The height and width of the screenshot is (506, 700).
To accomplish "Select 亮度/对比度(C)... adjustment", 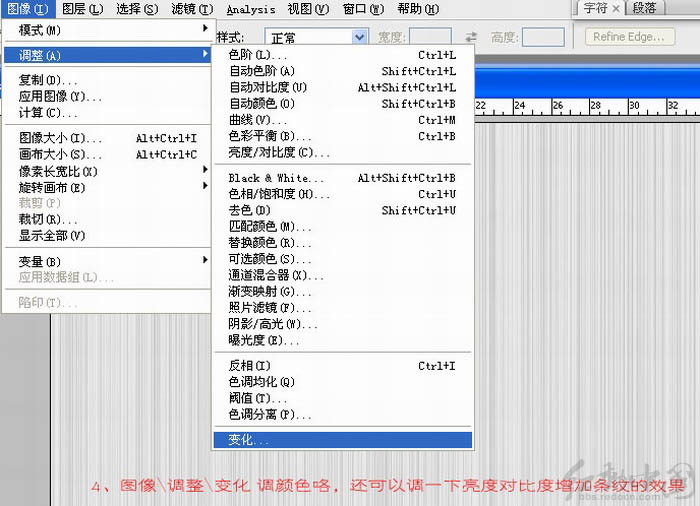I will pyautogui.click(x=343, y=153).
